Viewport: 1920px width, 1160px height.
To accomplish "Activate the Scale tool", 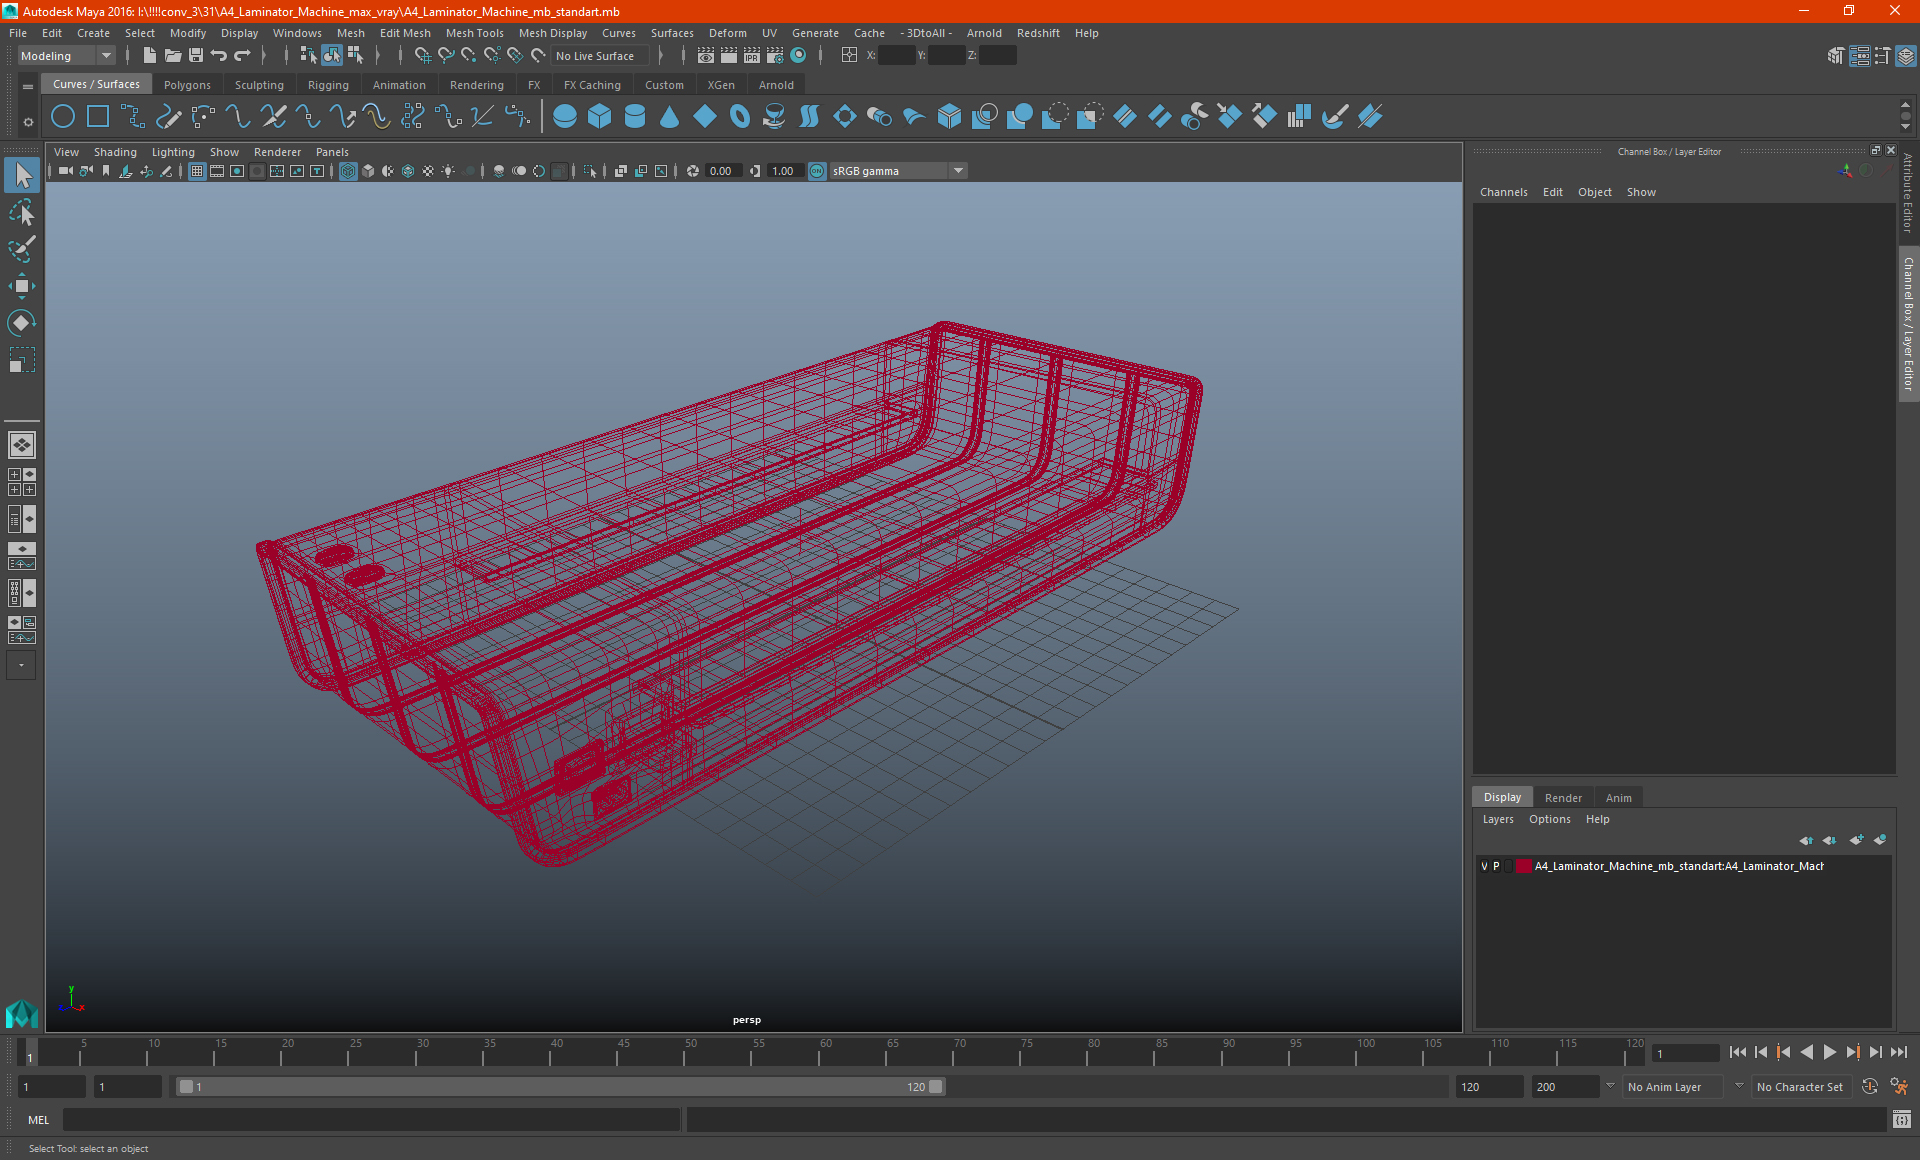I will [x=22, y=360].
